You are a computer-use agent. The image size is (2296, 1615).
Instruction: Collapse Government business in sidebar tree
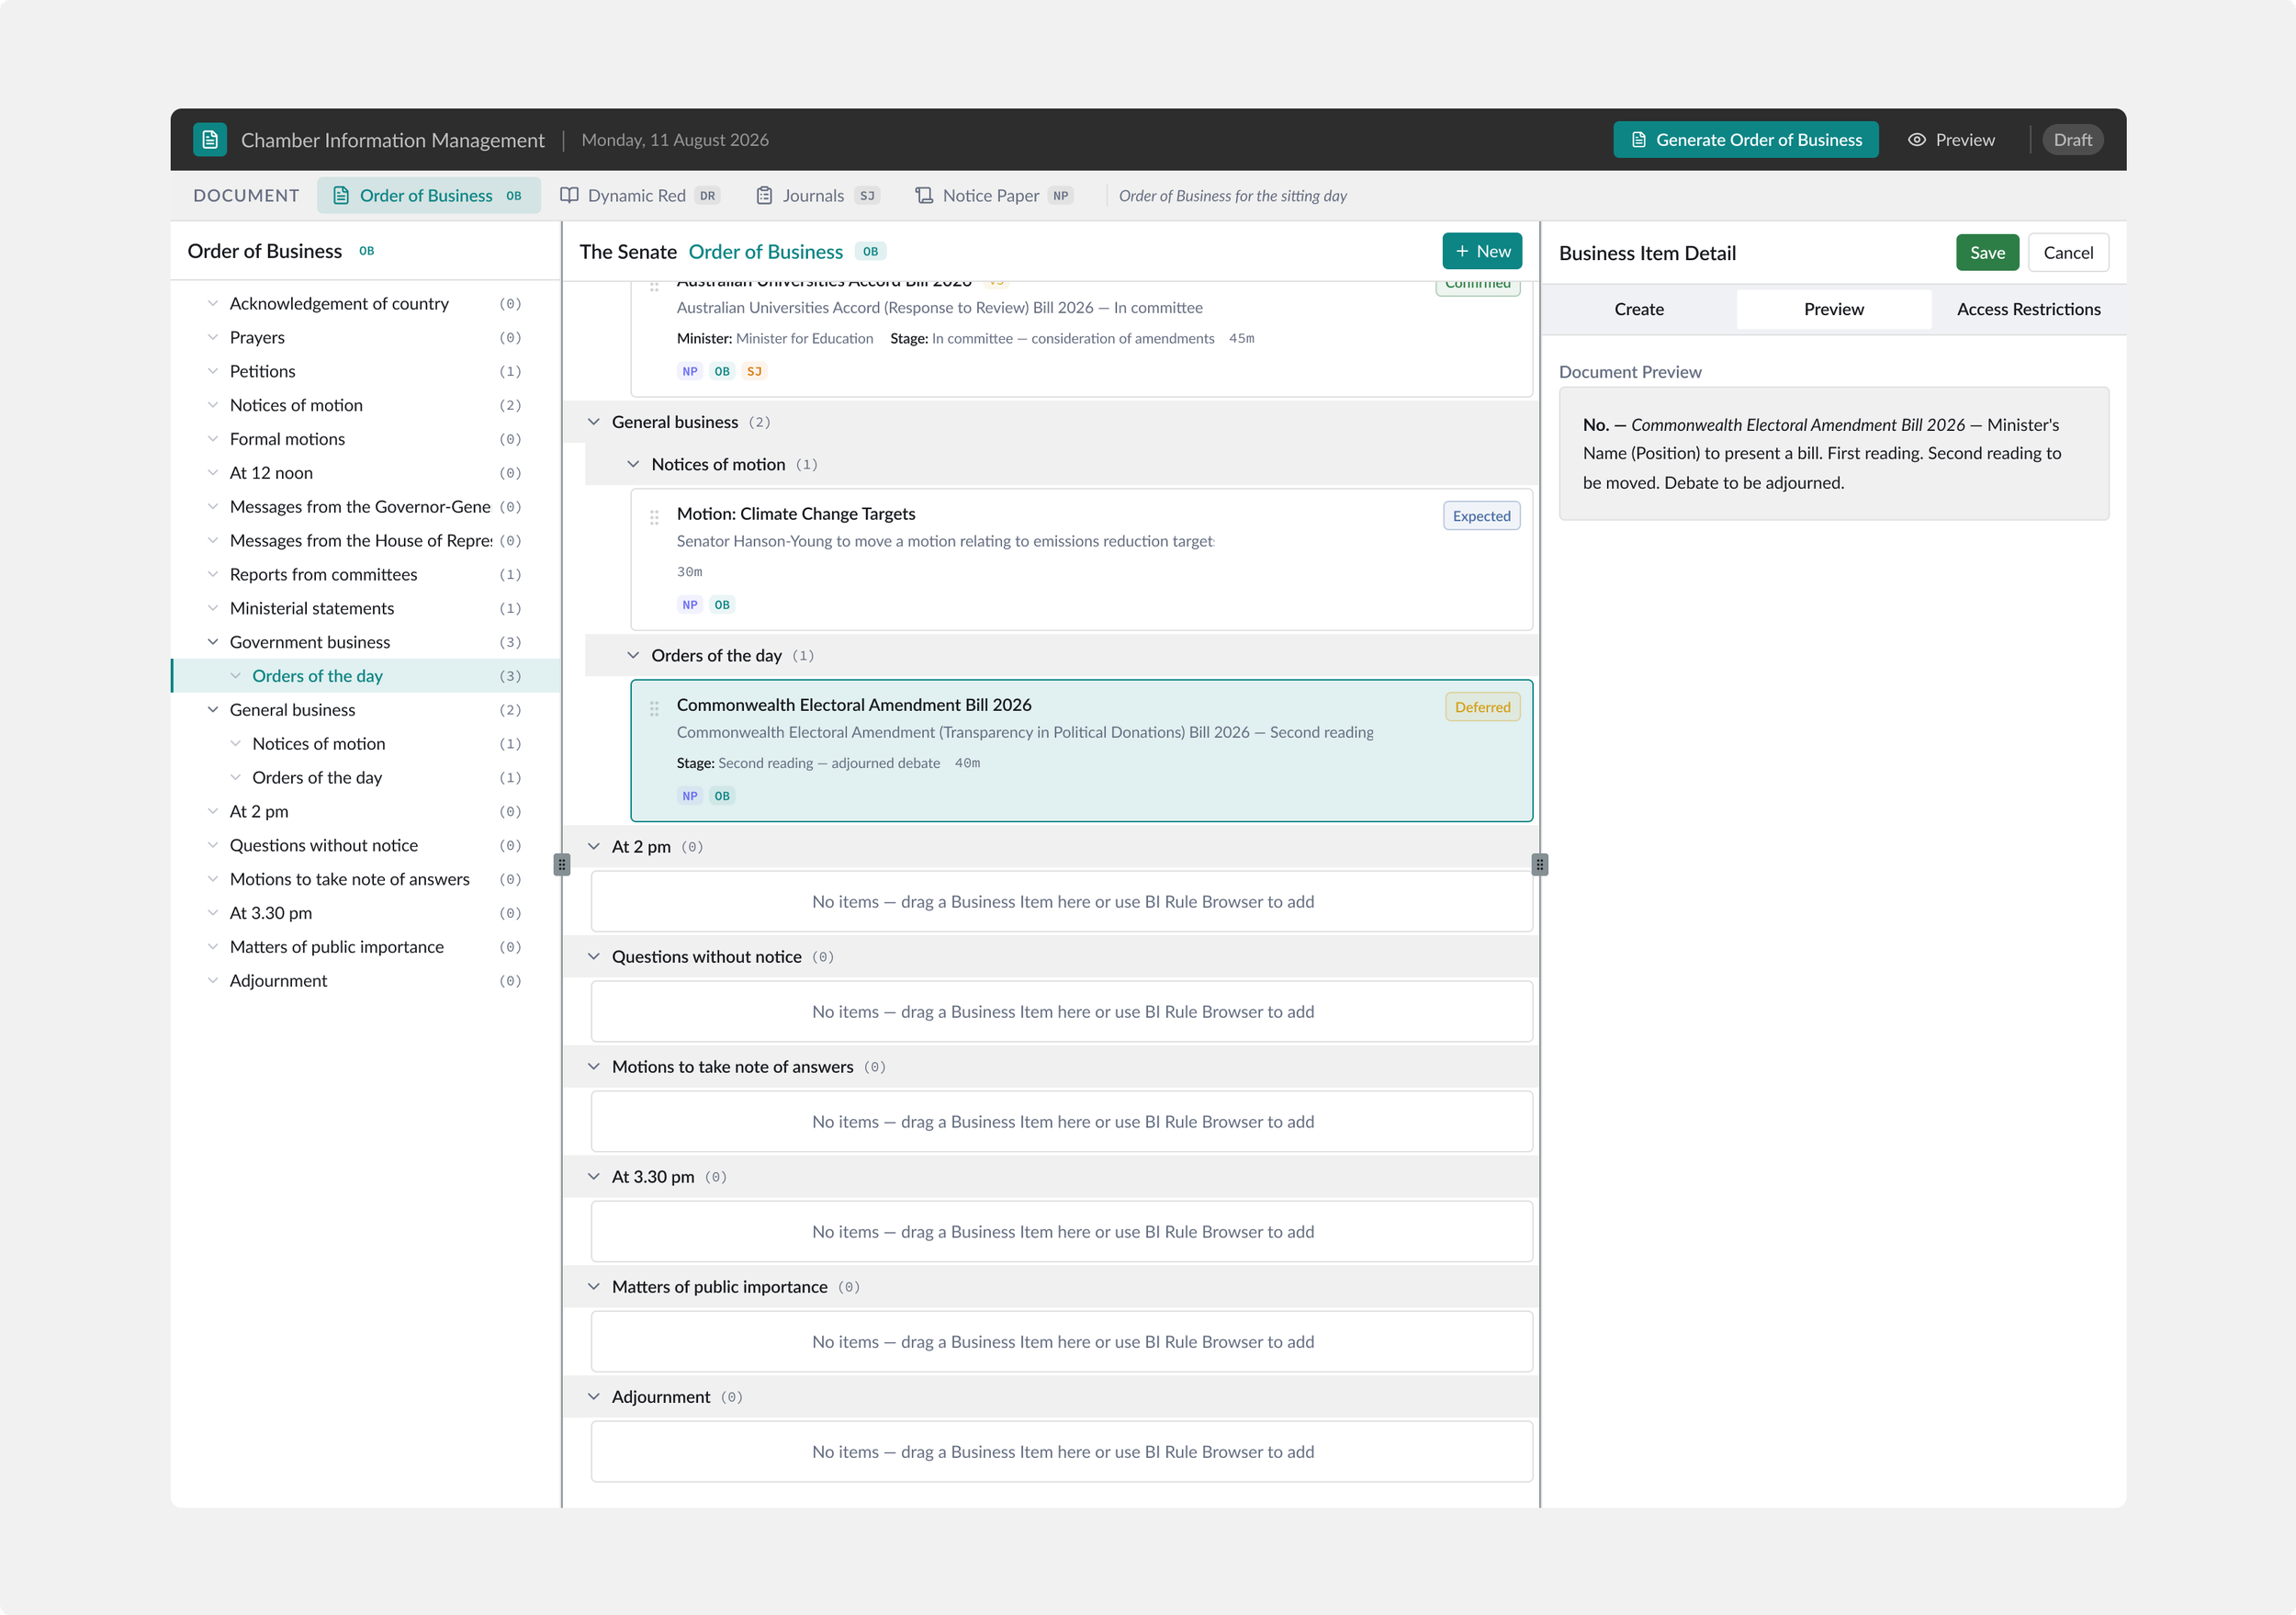tap(213, 642)
